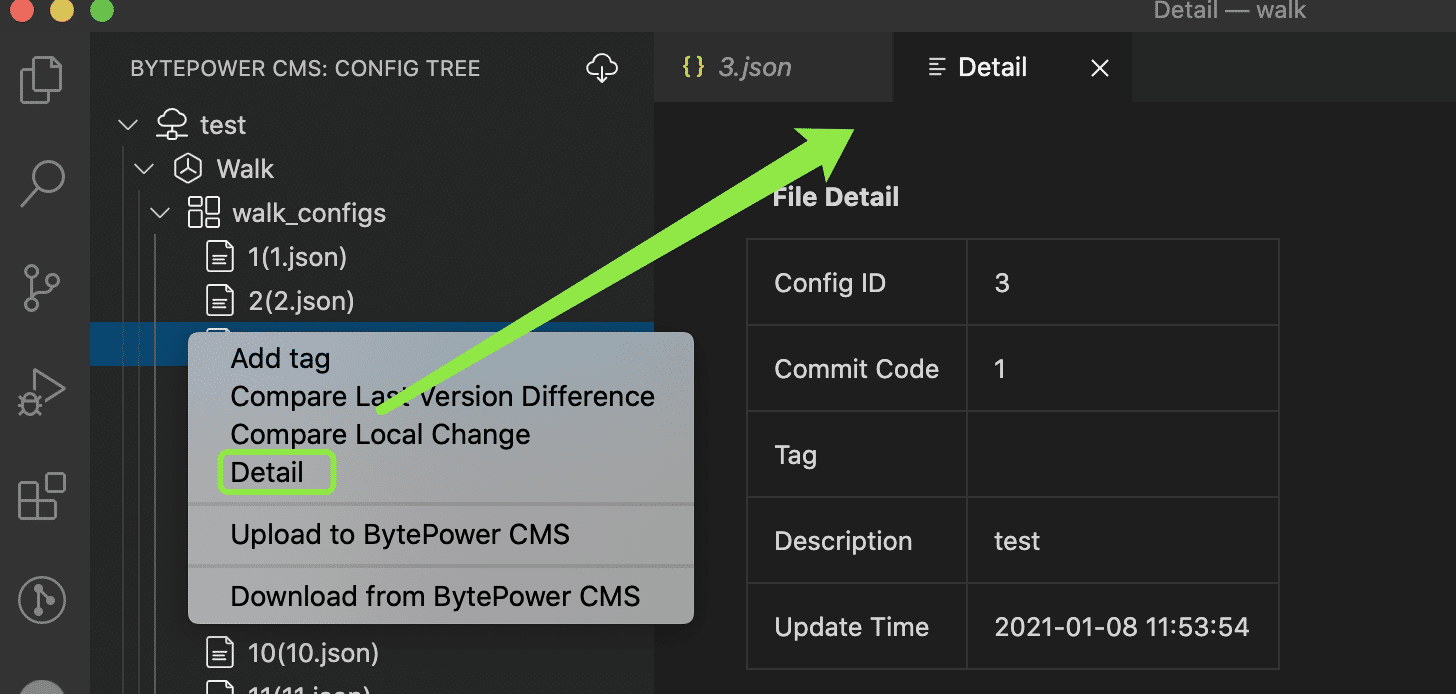The height and width of the screenshot is (694, 1456).
Task: Click the test server label
Action: click(x=222, y=125)
